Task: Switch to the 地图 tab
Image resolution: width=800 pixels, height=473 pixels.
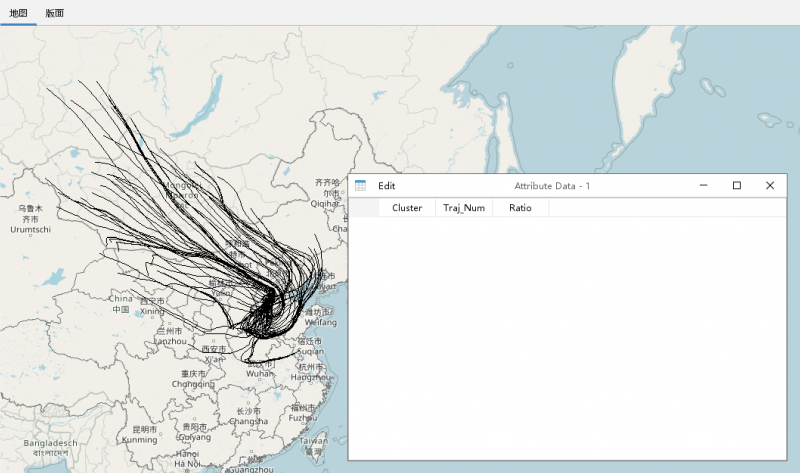Action: click(19, 13)
